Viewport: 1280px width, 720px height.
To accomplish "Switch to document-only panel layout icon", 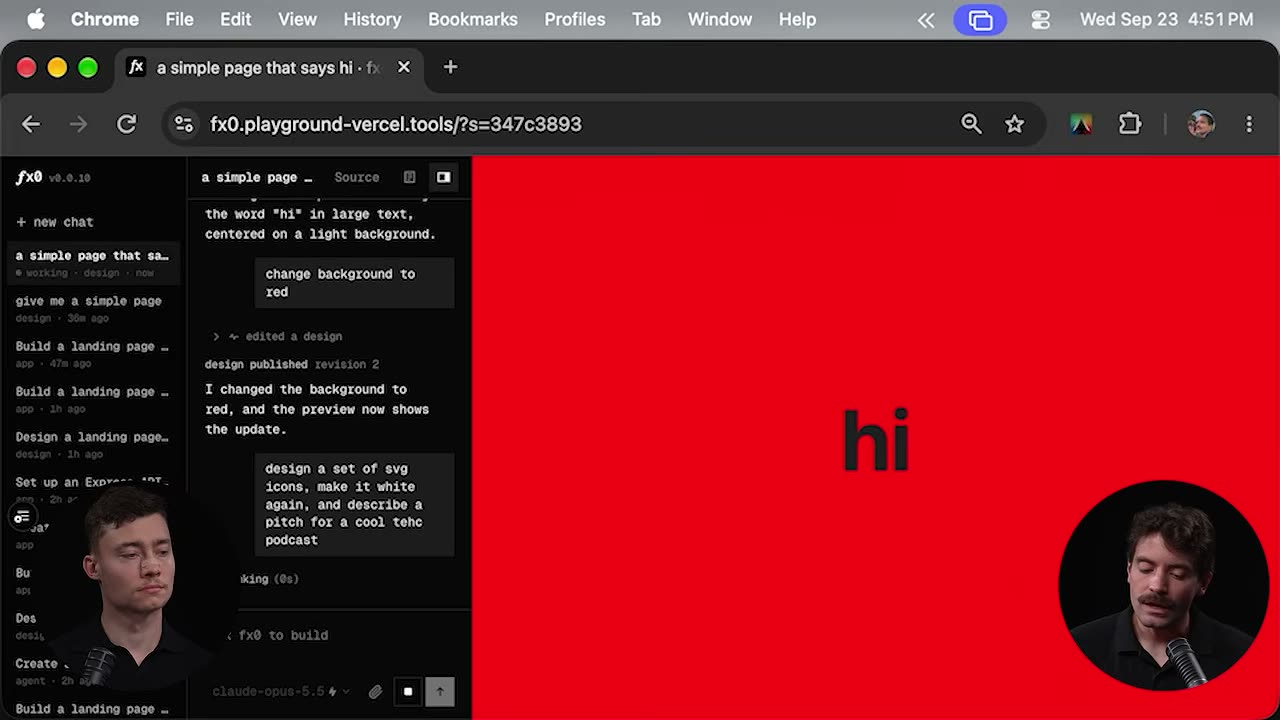I will point(409,177).
